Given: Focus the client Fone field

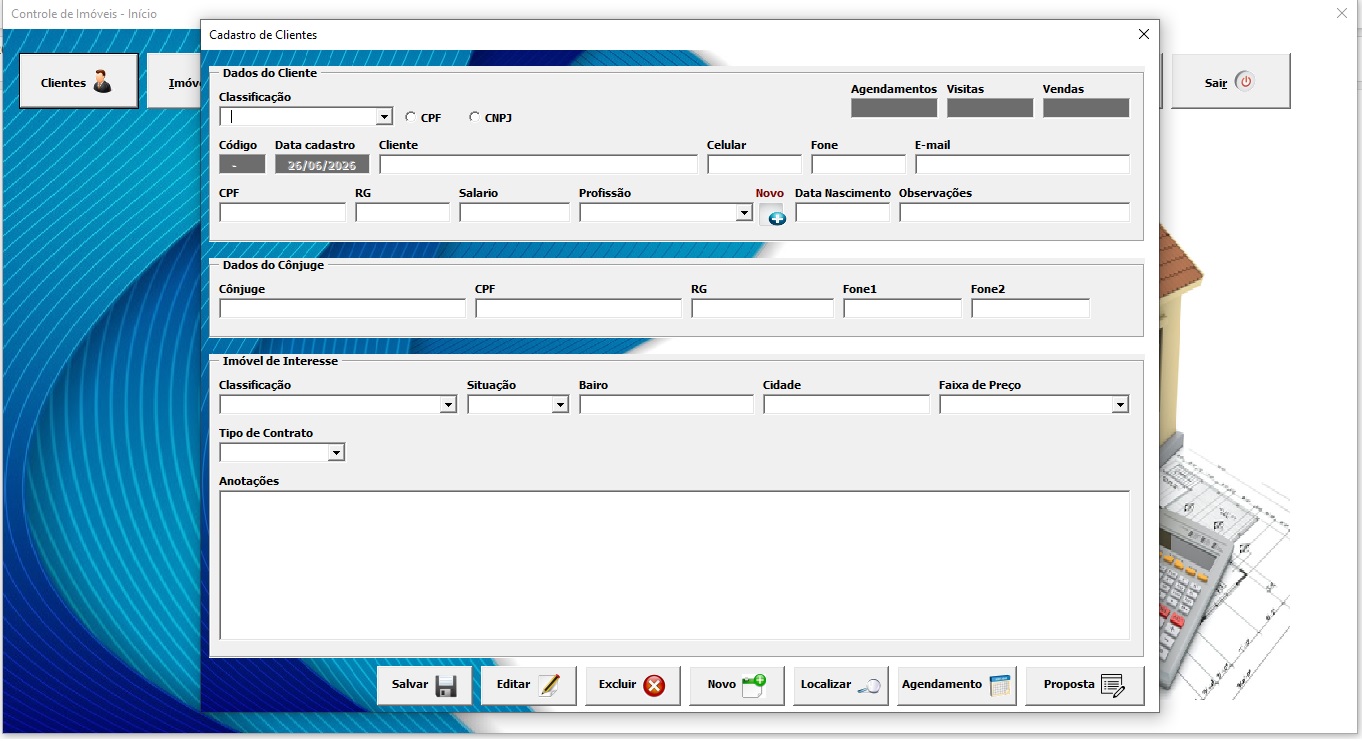Looking at the screenshot, I should pyautogui.click(x=858, y=164).
